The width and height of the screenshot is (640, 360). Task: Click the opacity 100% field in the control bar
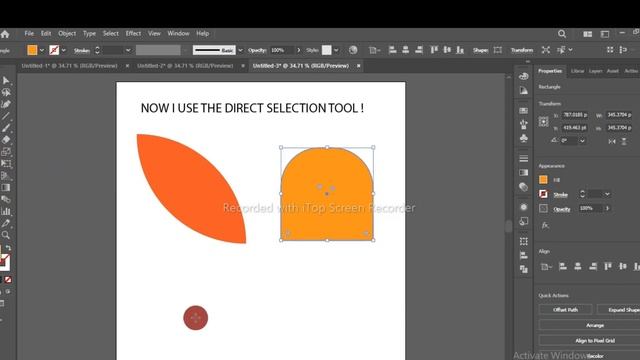pos(282,50)
